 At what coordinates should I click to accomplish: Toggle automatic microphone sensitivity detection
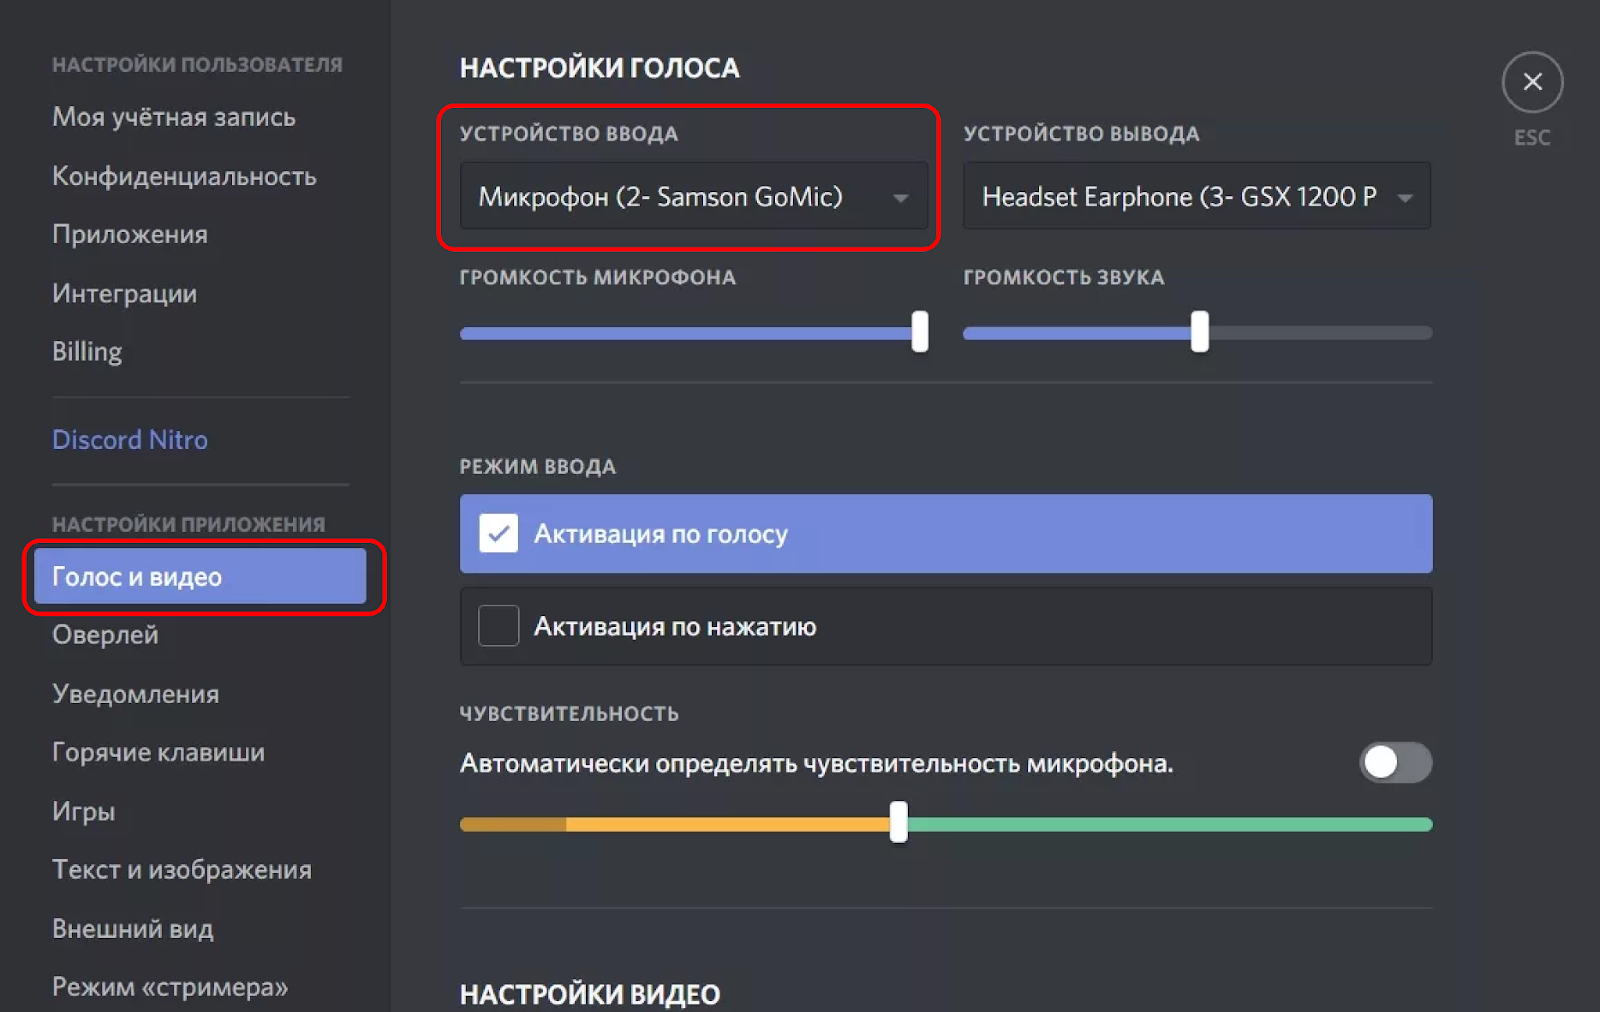pyautogui.click(x=1395, y=763)
